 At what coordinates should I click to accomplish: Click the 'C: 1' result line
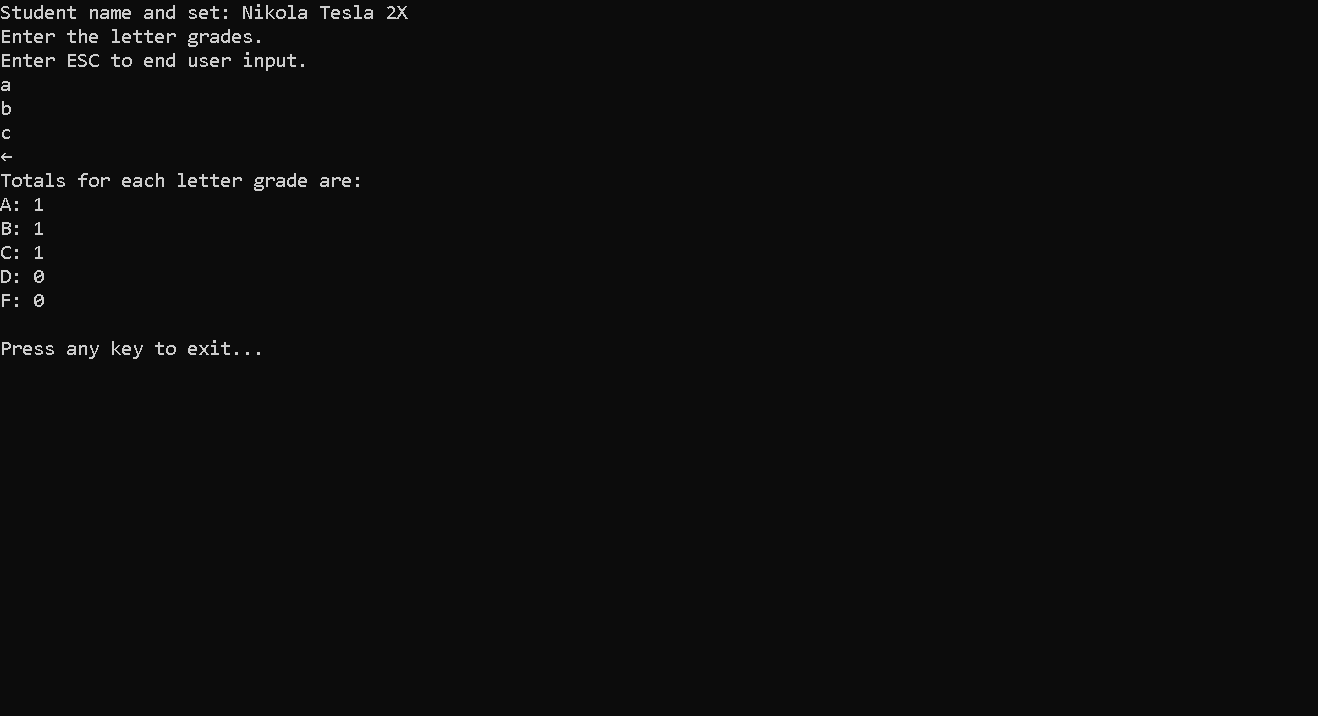pos(22,253)
